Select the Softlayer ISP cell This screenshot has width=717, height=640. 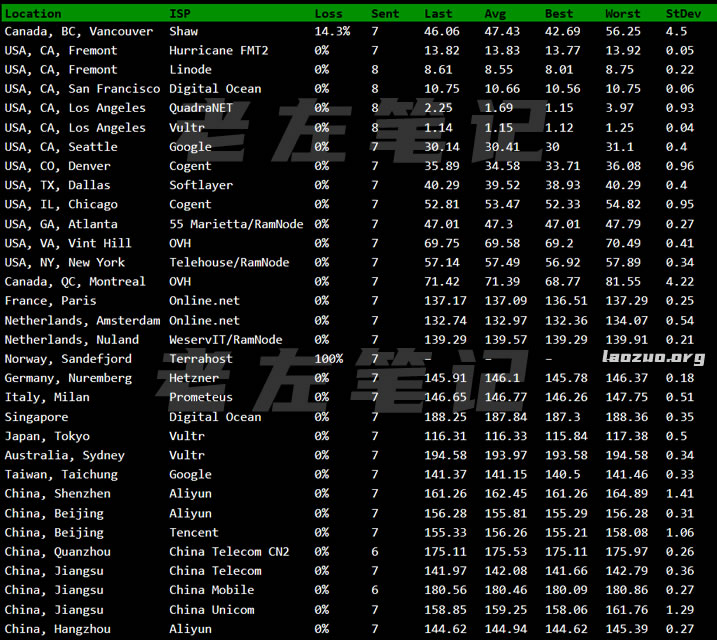pyautogui.click(x=201, y=185)
